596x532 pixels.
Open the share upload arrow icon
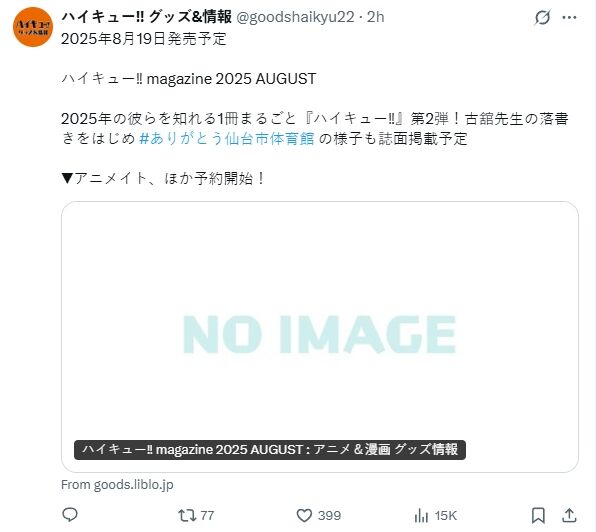click(x=569, y=516)
